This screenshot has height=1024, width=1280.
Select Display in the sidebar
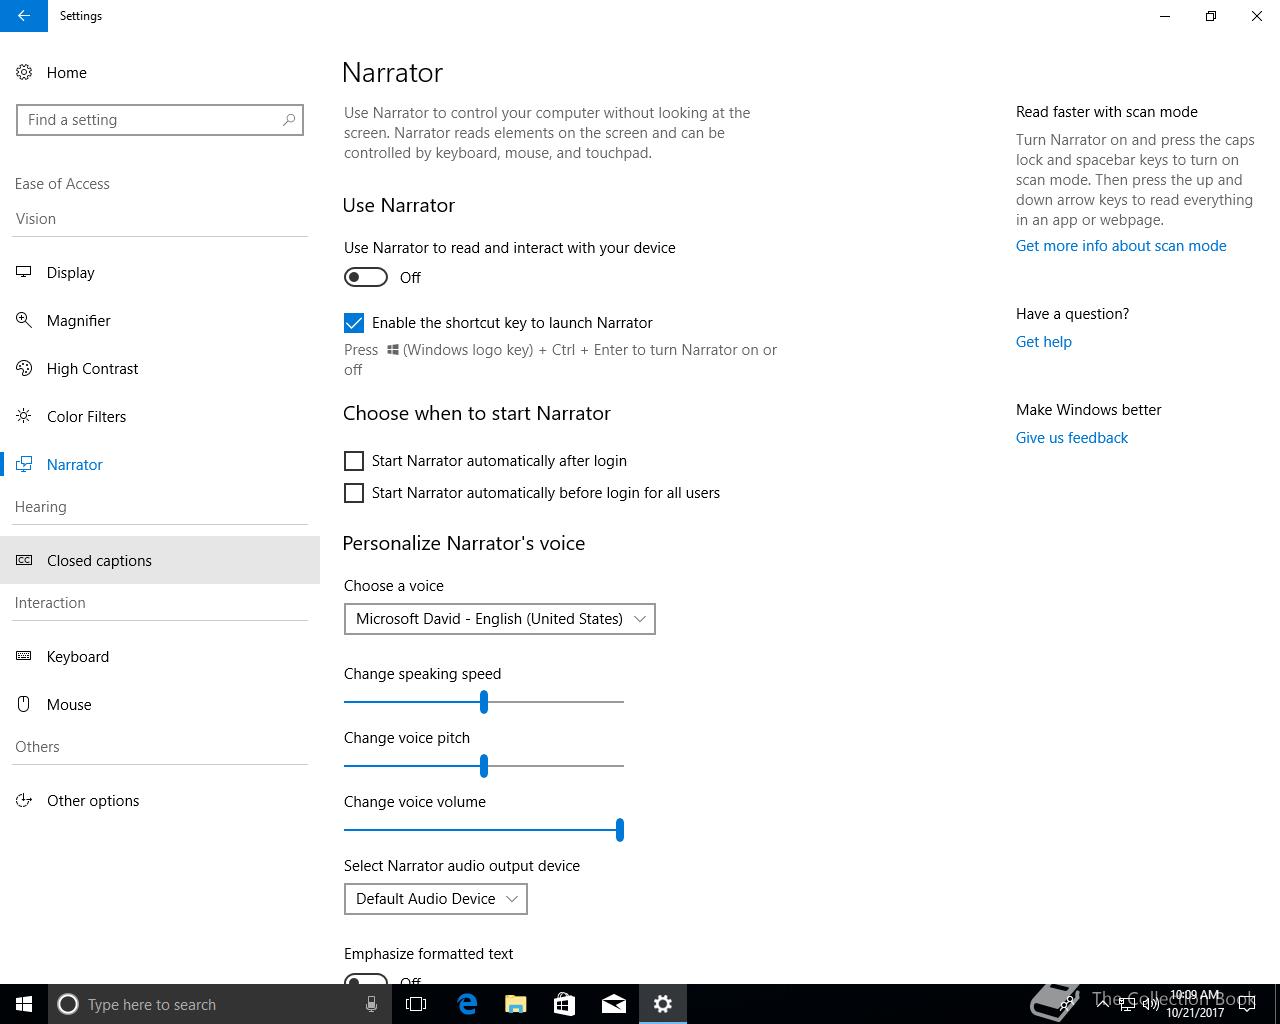(160, 272)
